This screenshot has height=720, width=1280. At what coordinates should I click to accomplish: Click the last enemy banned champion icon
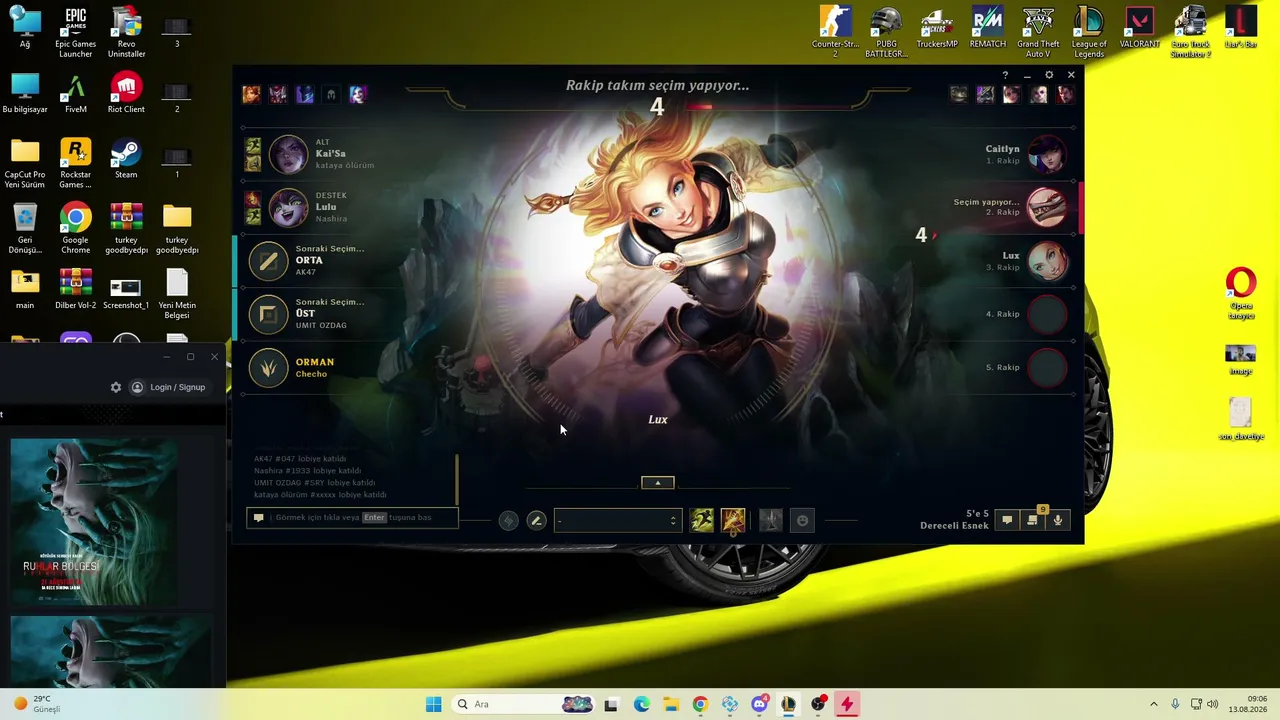(1064, 94)
